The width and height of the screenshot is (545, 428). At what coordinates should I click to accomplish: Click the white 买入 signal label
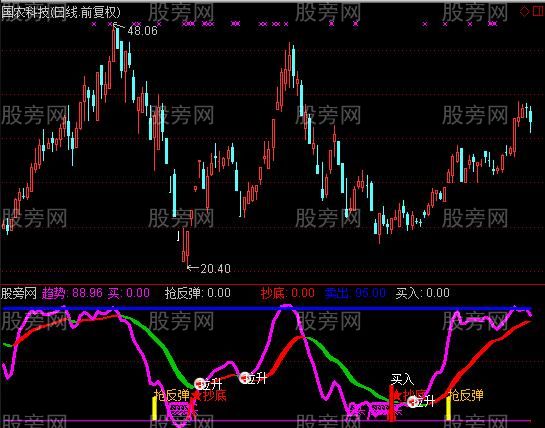[402, 379]
